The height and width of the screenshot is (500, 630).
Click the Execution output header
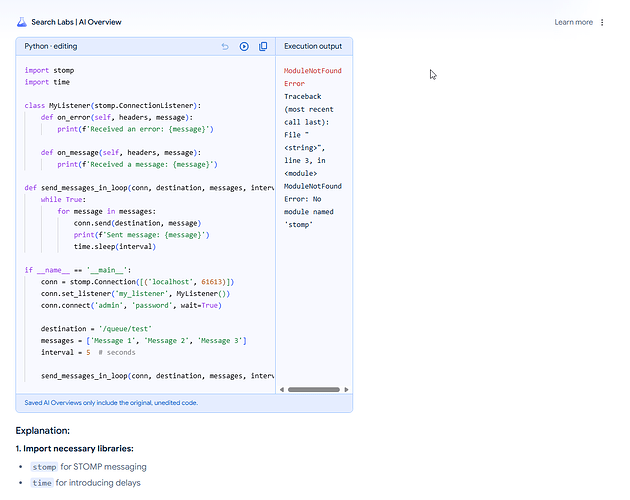pos(313,46)
